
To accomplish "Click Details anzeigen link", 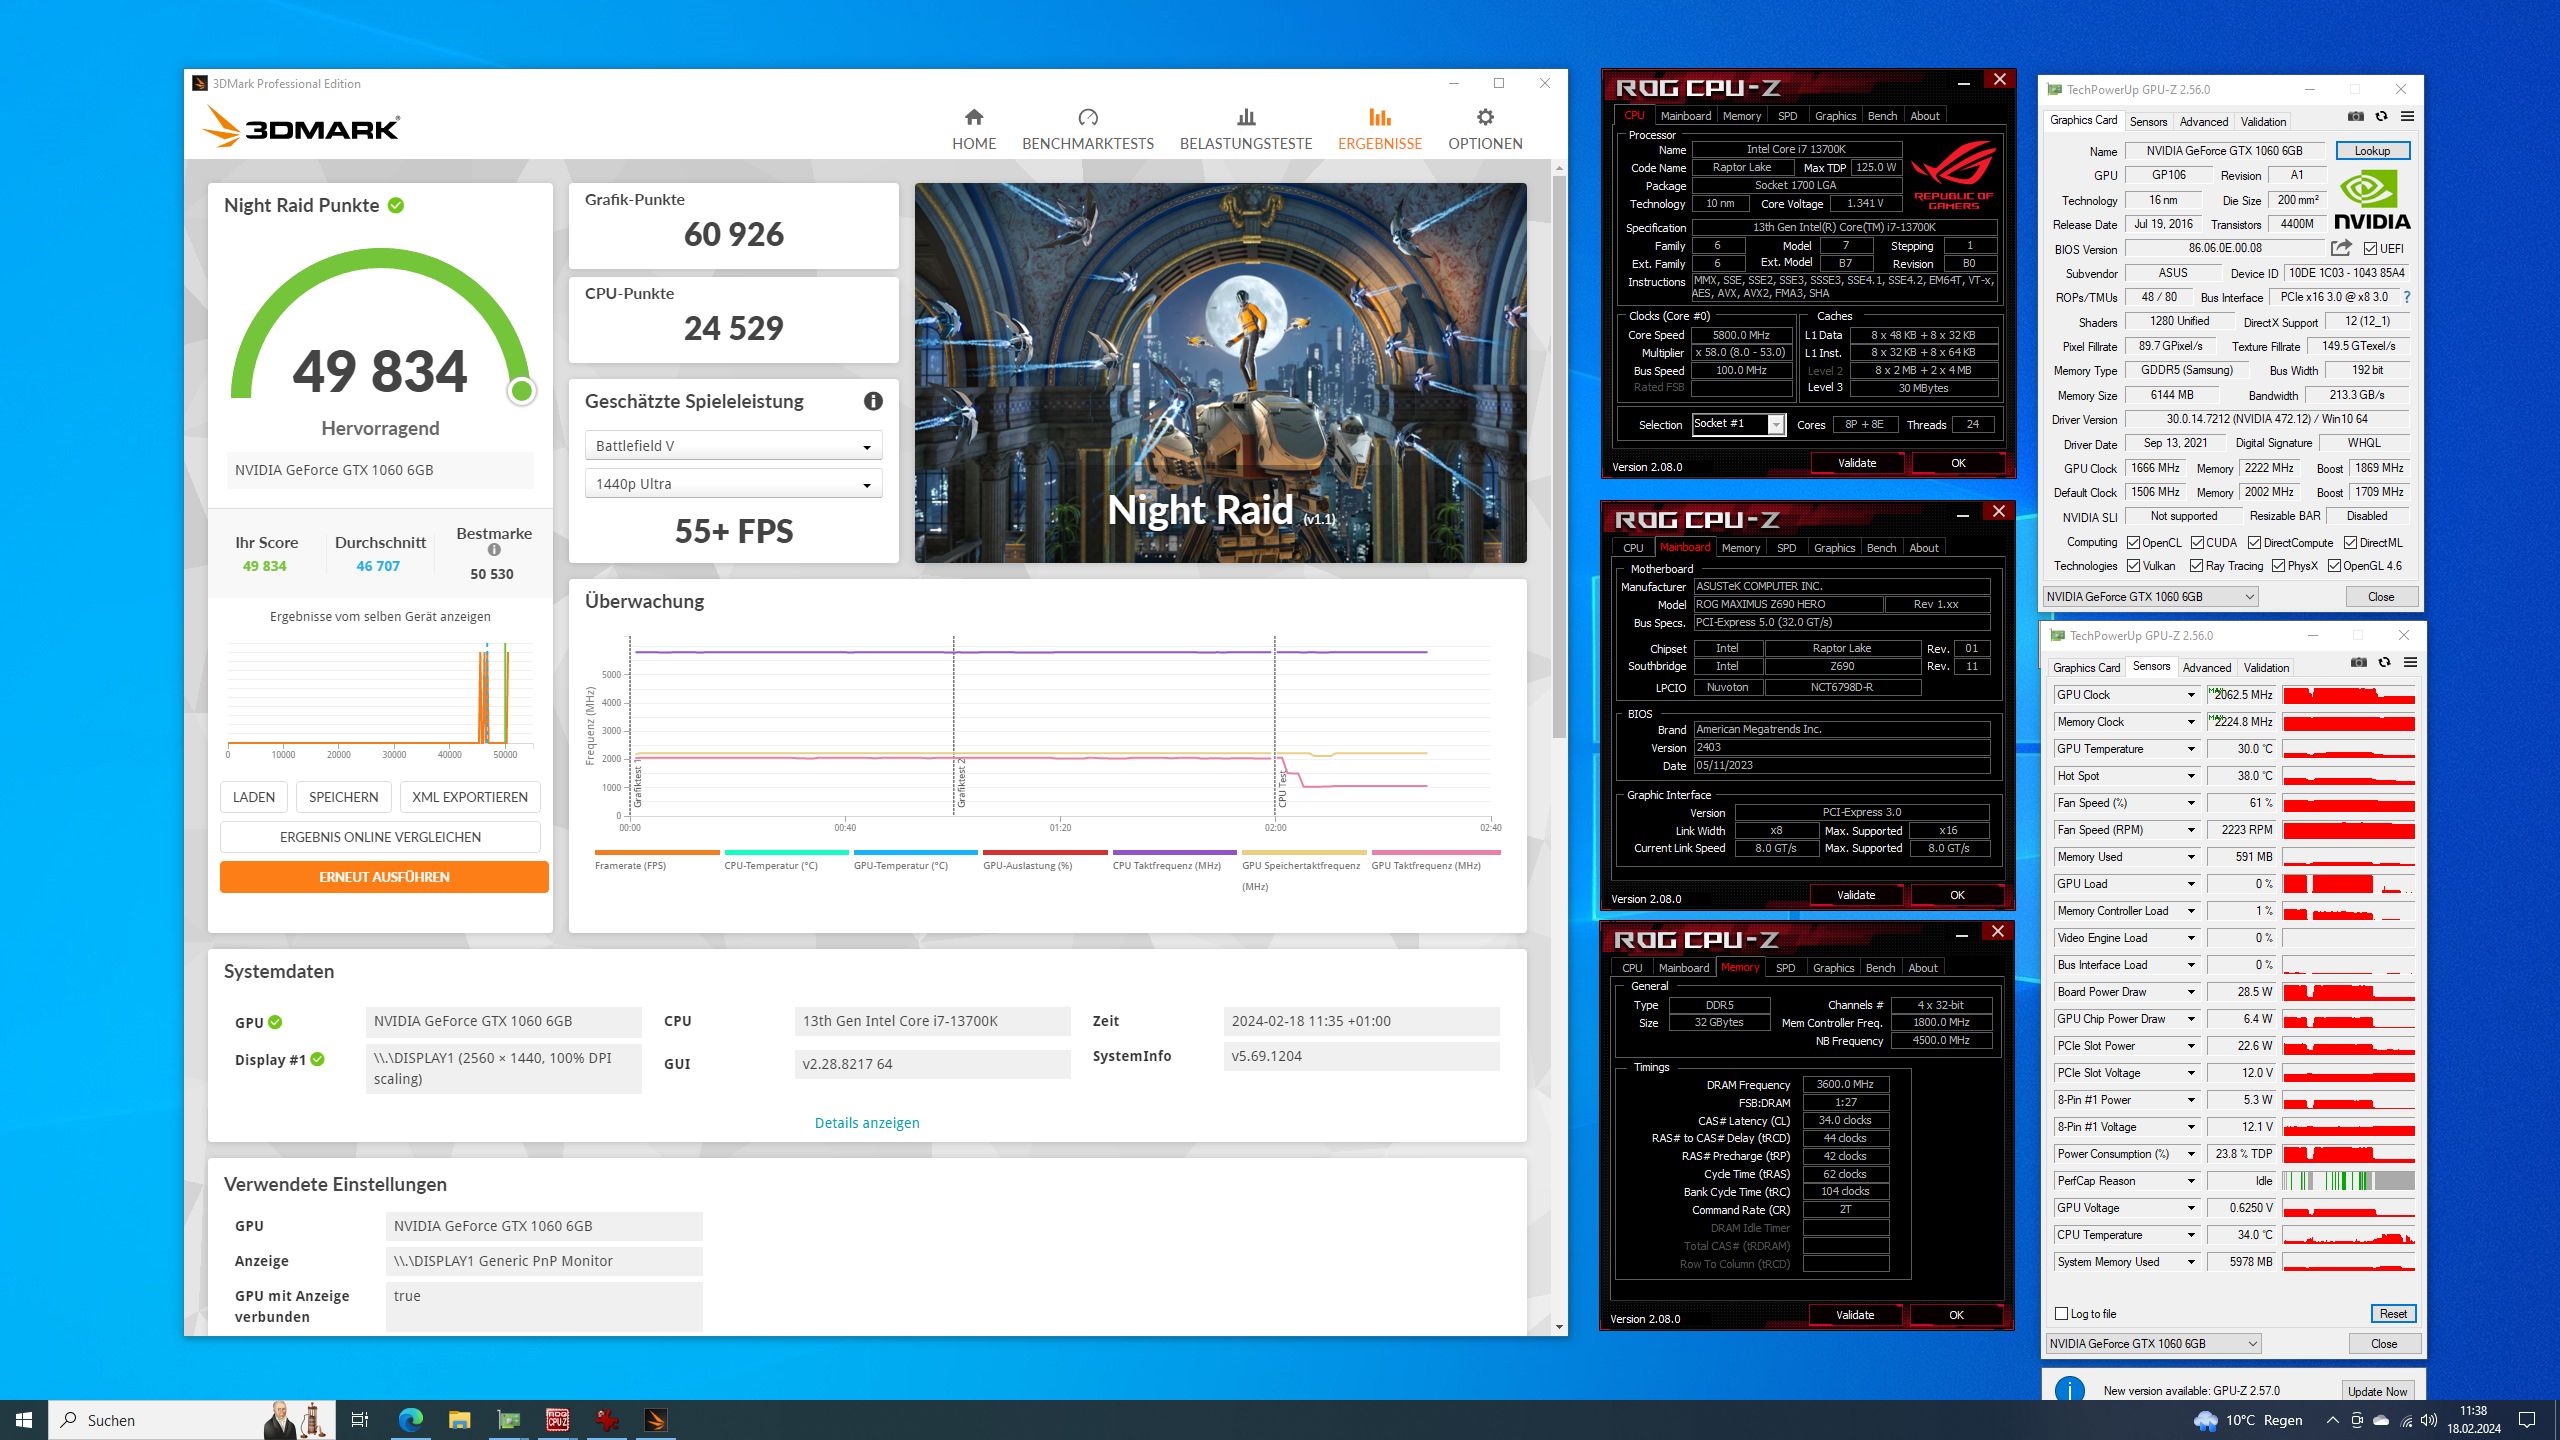I will pyautogui.click(x=867, y=1123).
